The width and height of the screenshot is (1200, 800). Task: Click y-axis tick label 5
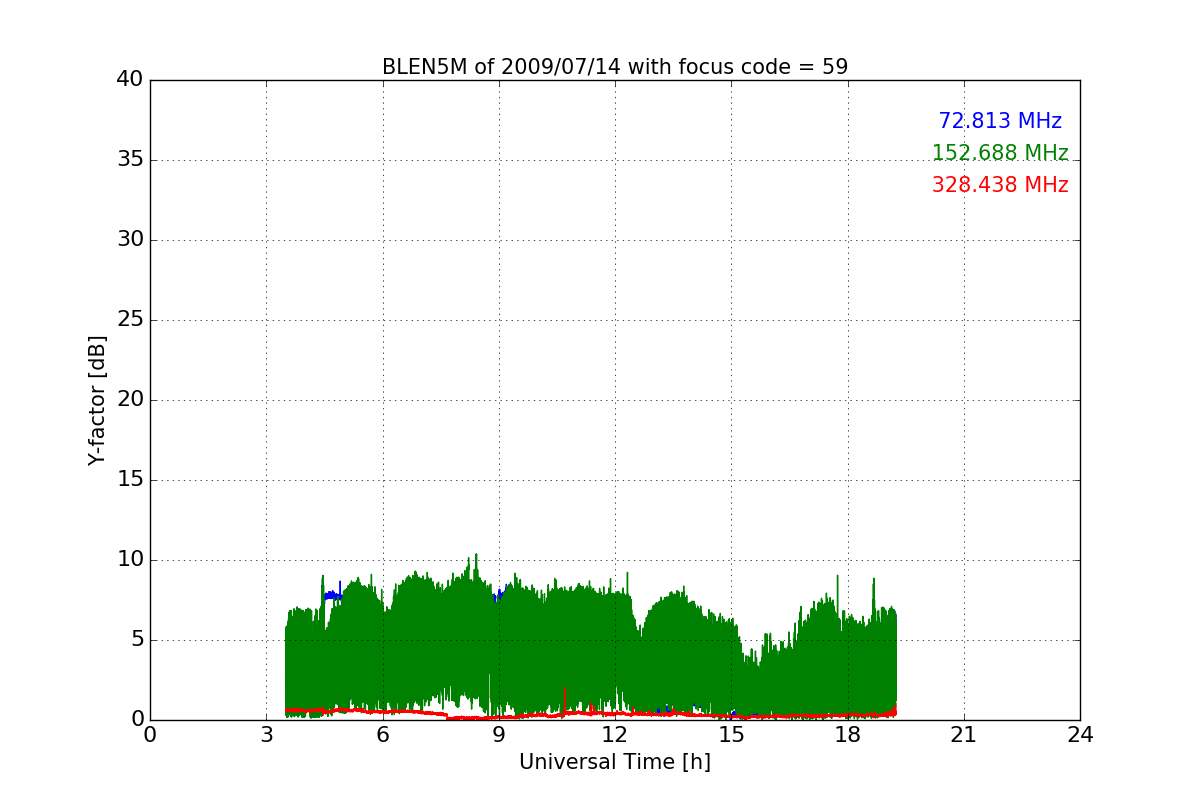(137, 640)
